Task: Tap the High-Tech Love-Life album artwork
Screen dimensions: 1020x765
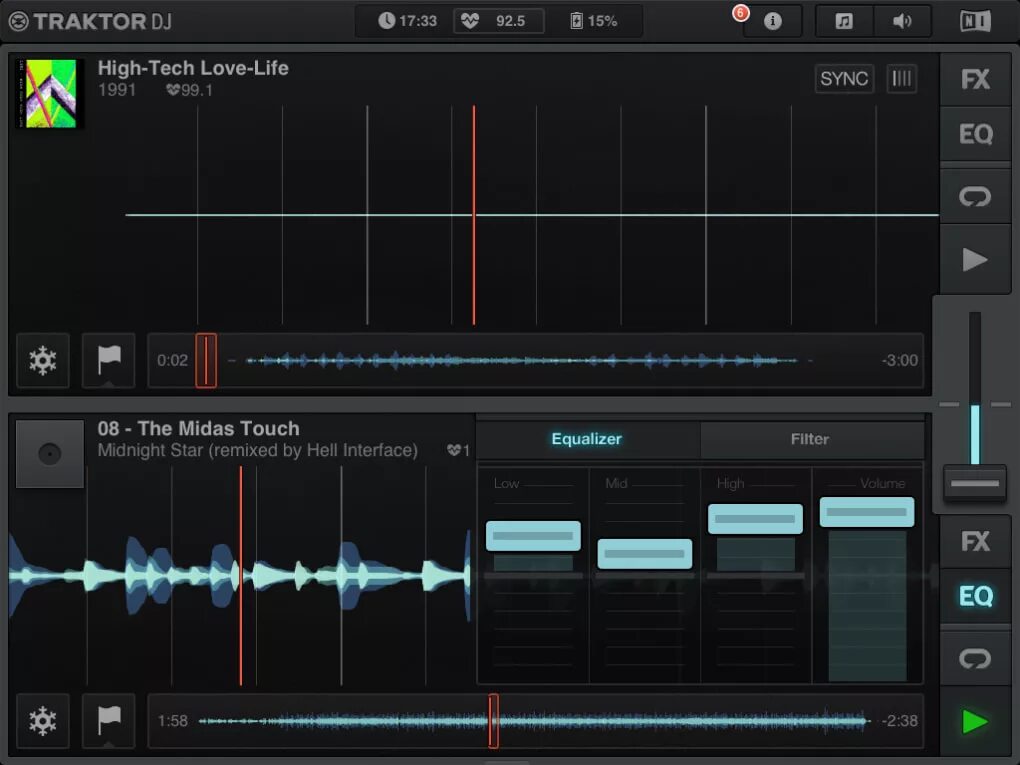Action: pyautogui.click(x=49, y=93)
